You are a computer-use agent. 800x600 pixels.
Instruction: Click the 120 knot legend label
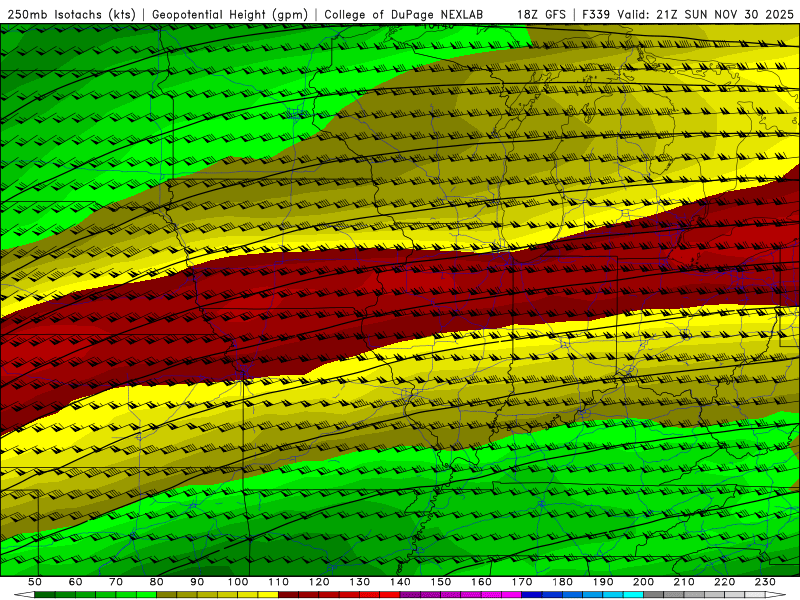[319, 582]
